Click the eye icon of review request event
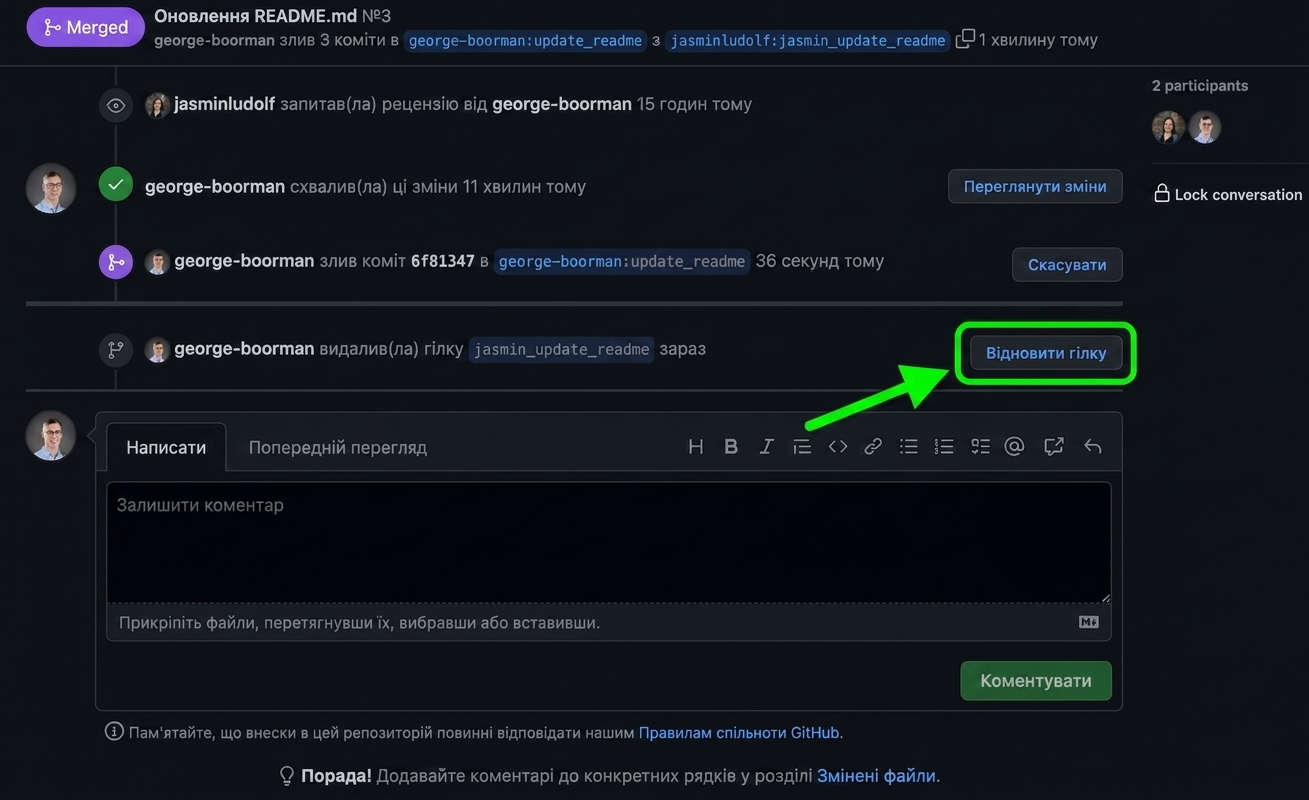Screen dimensions: 1309x800 116,105
